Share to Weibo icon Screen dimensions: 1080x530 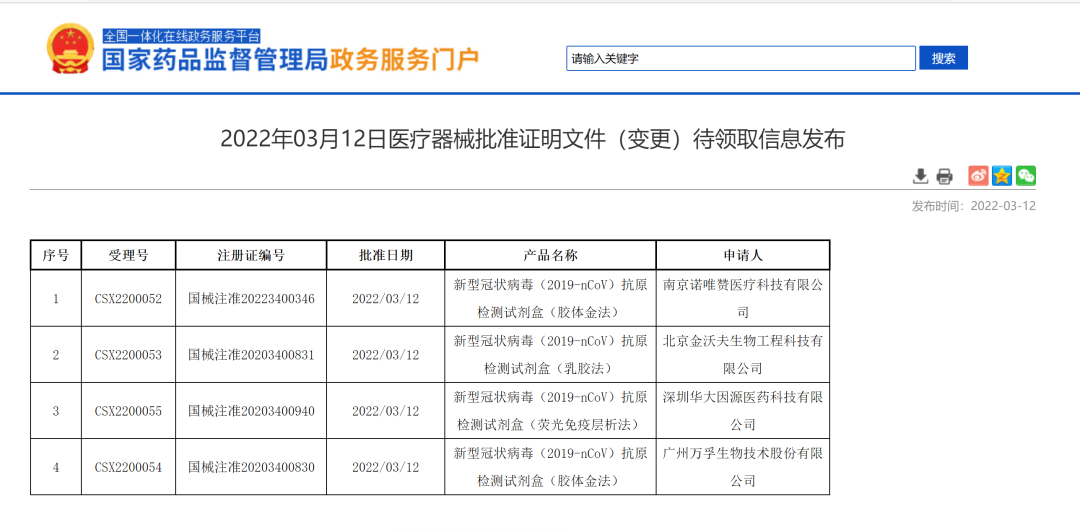(x=978, y=176)
